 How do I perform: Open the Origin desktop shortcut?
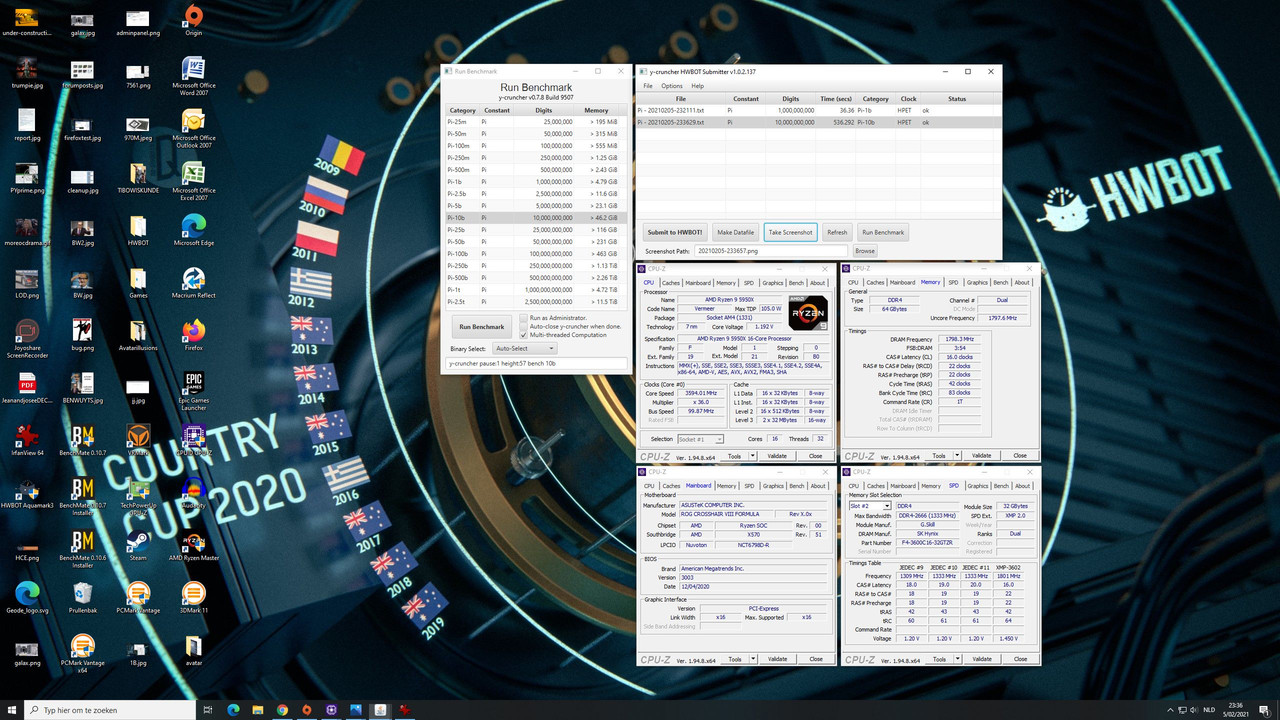click(x=194, y=19)
